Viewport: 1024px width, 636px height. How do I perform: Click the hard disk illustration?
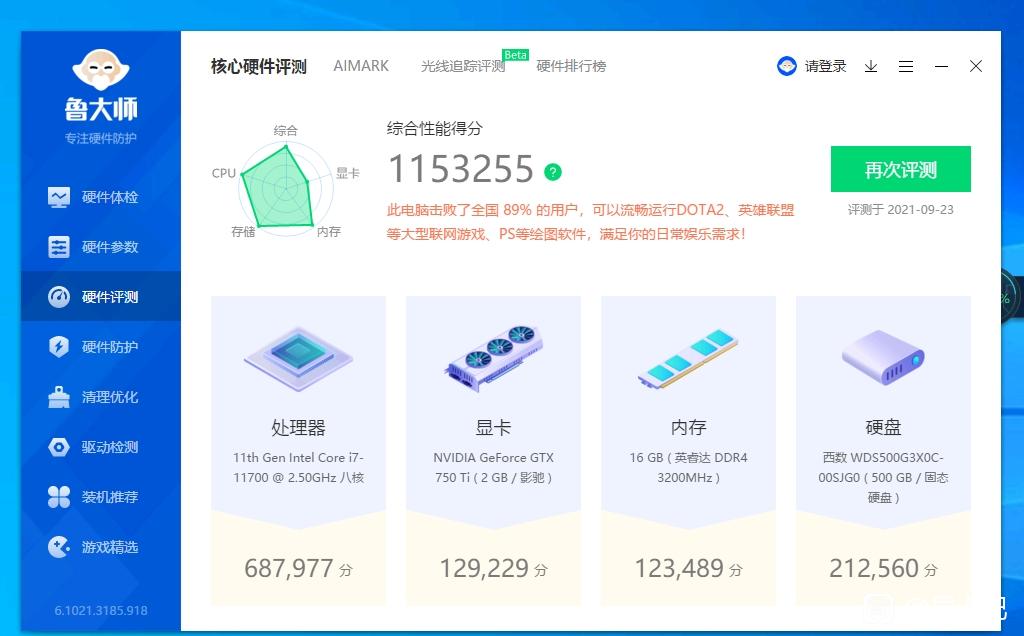tap(883, 357)
